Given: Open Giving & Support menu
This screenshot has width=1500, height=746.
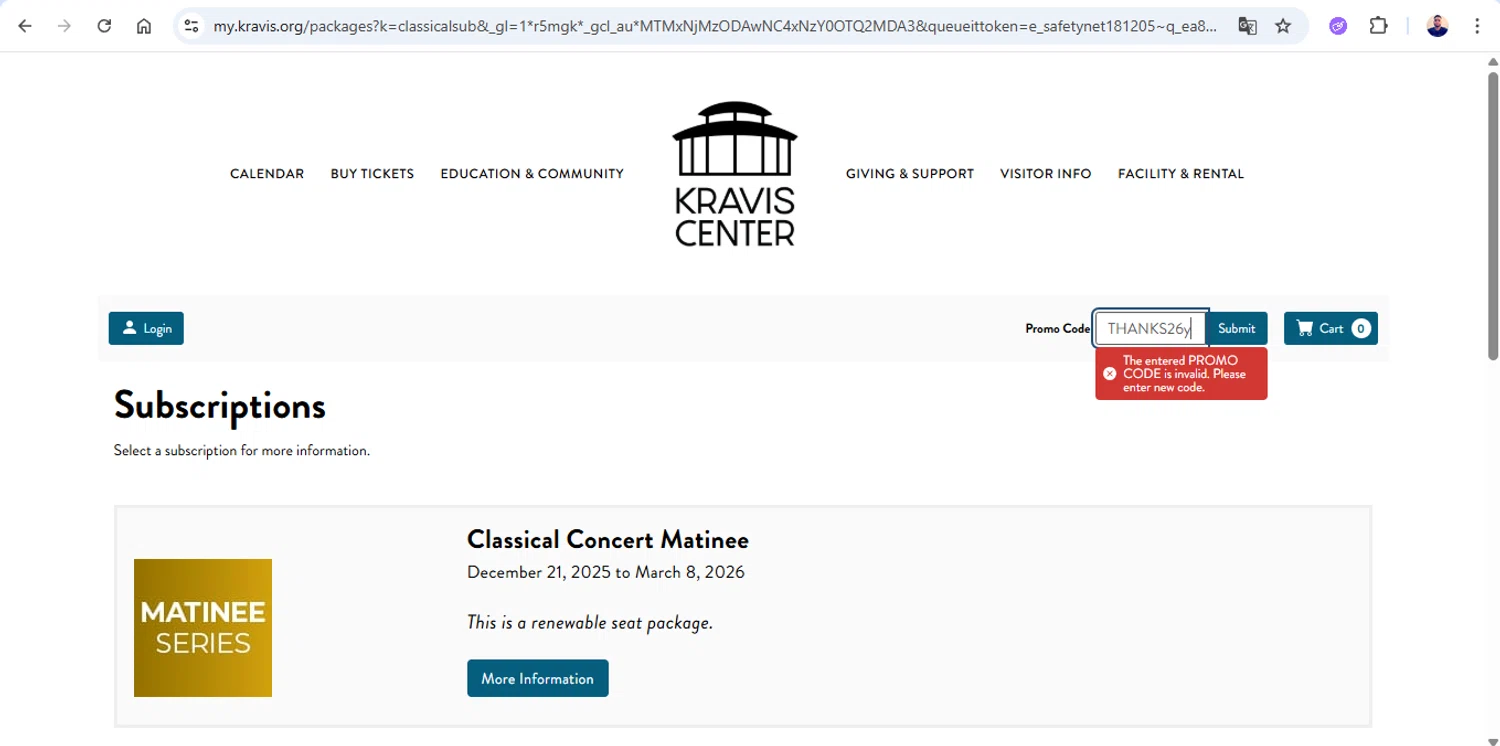Looking at the screenshot, I should coord(910,174).
